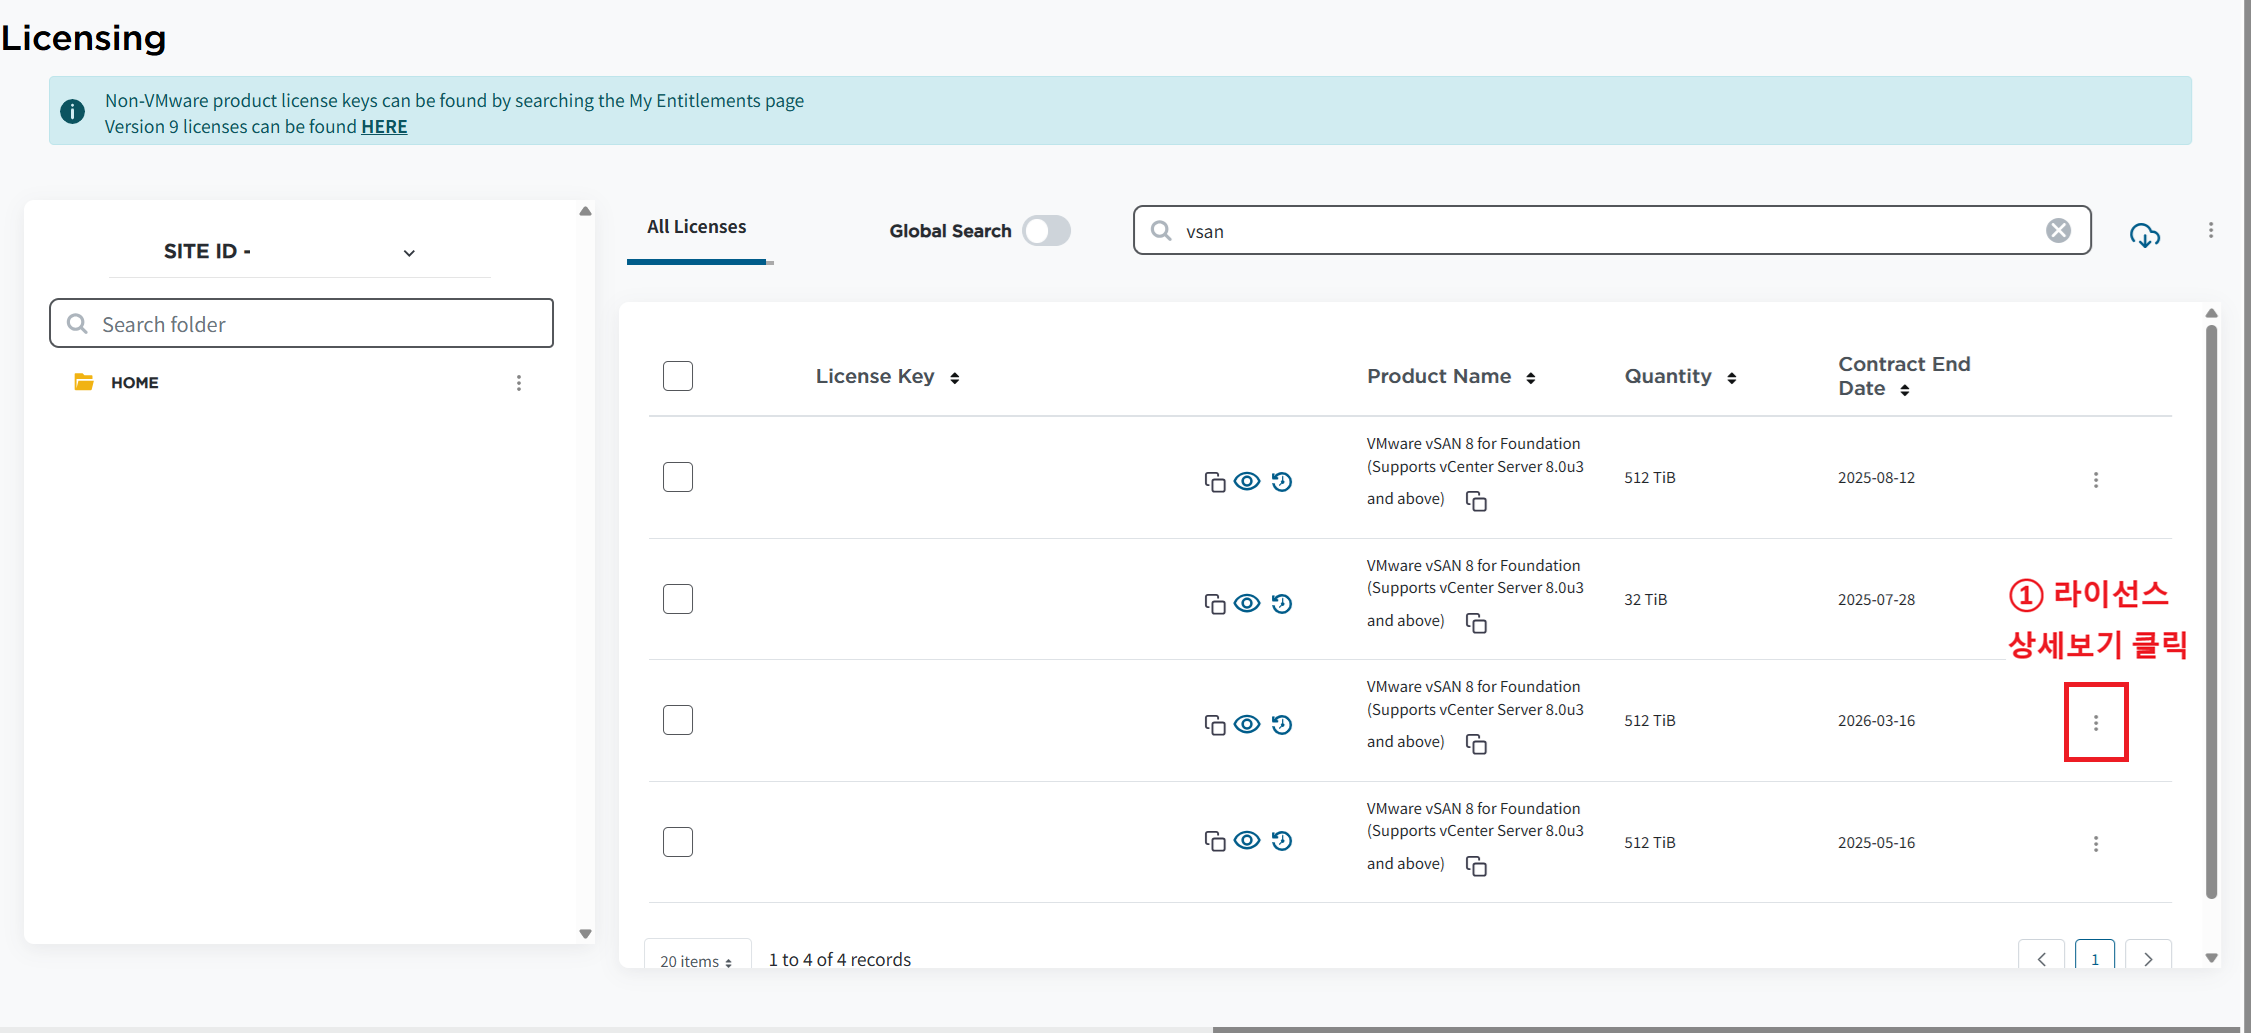Clear the vsan search text
This screenshot has height=1033, width=2251.
tap(2058, 231)
